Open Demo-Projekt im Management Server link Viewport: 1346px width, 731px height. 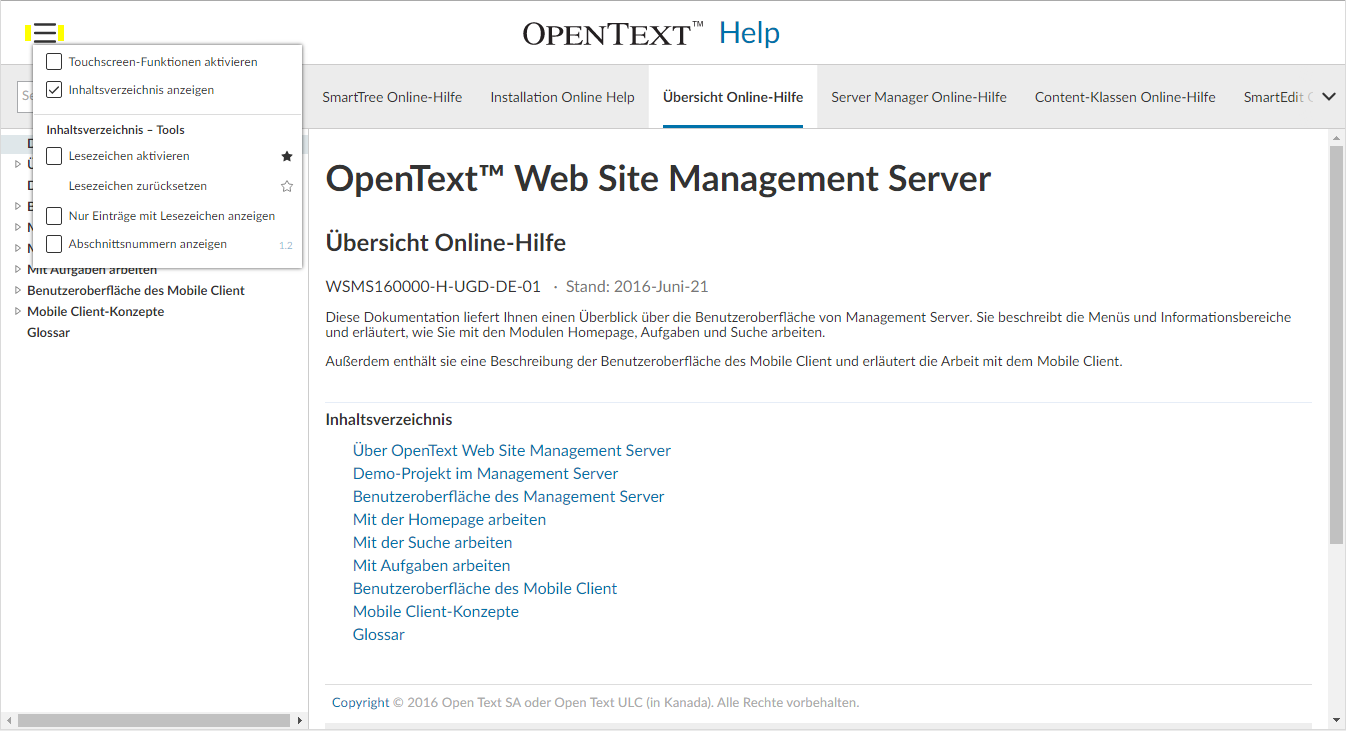[485, 474]
